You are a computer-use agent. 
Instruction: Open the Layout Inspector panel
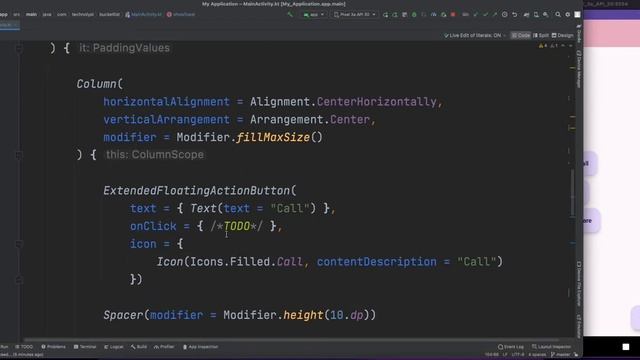(551, 347)
